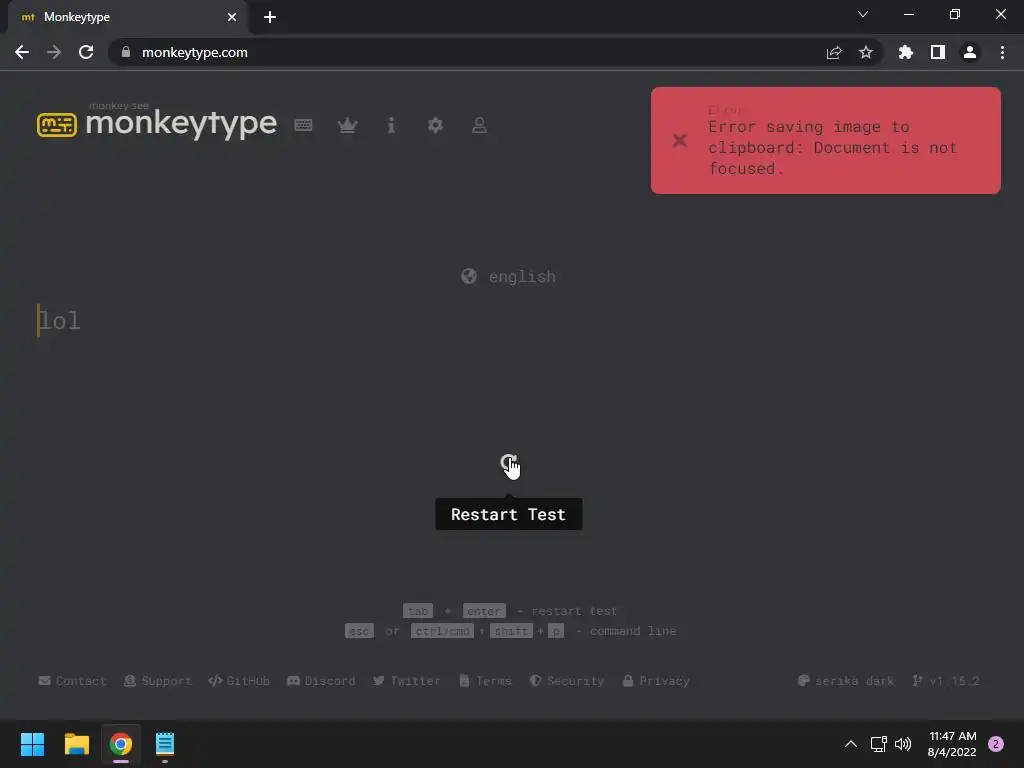This screenshot has width=1024, height=768.
Task: Click the tab key hint
Action: pyautogui.click(x=418, y=611)
